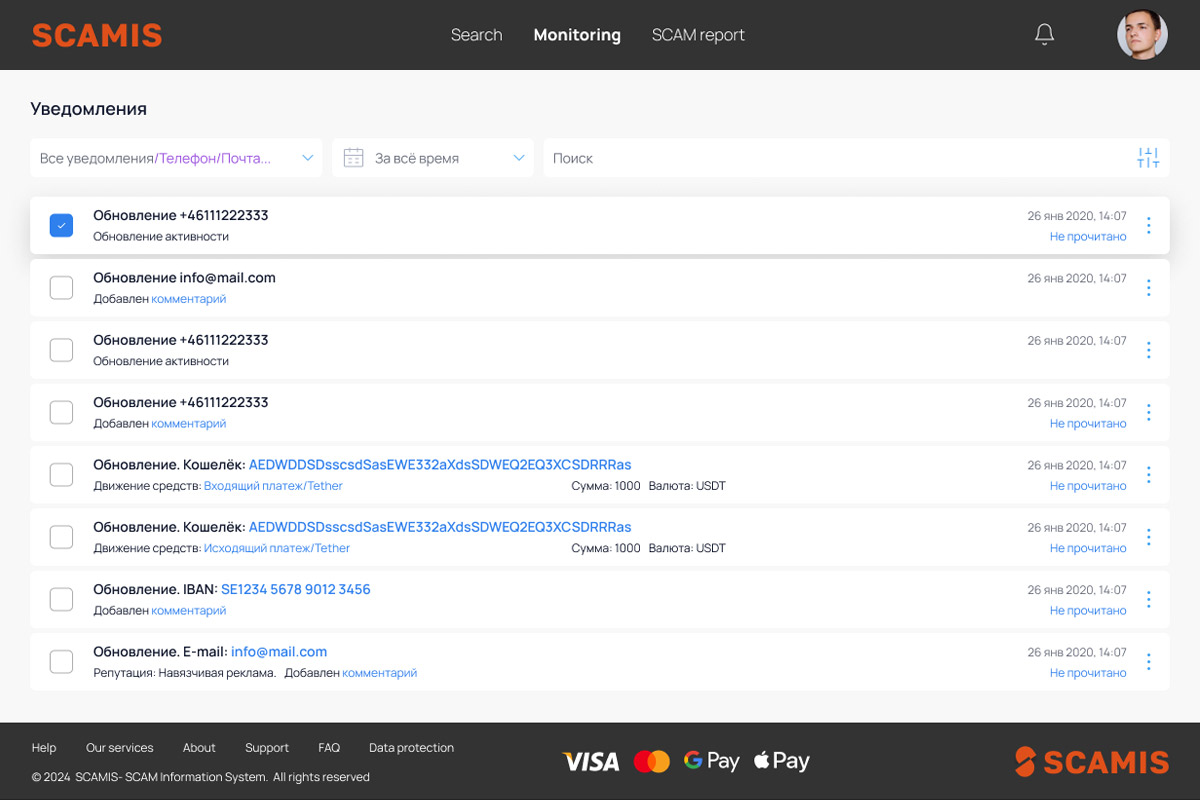Open Data protection footer link
Screen dimensions: 1200x800
[x=411, y=748]
